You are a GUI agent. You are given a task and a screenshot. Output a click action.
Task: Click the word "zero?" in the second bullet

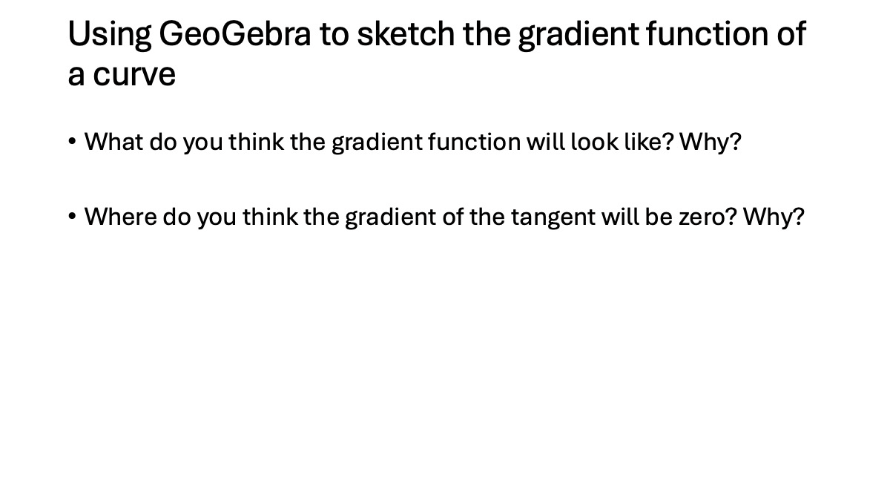(707, 217)
